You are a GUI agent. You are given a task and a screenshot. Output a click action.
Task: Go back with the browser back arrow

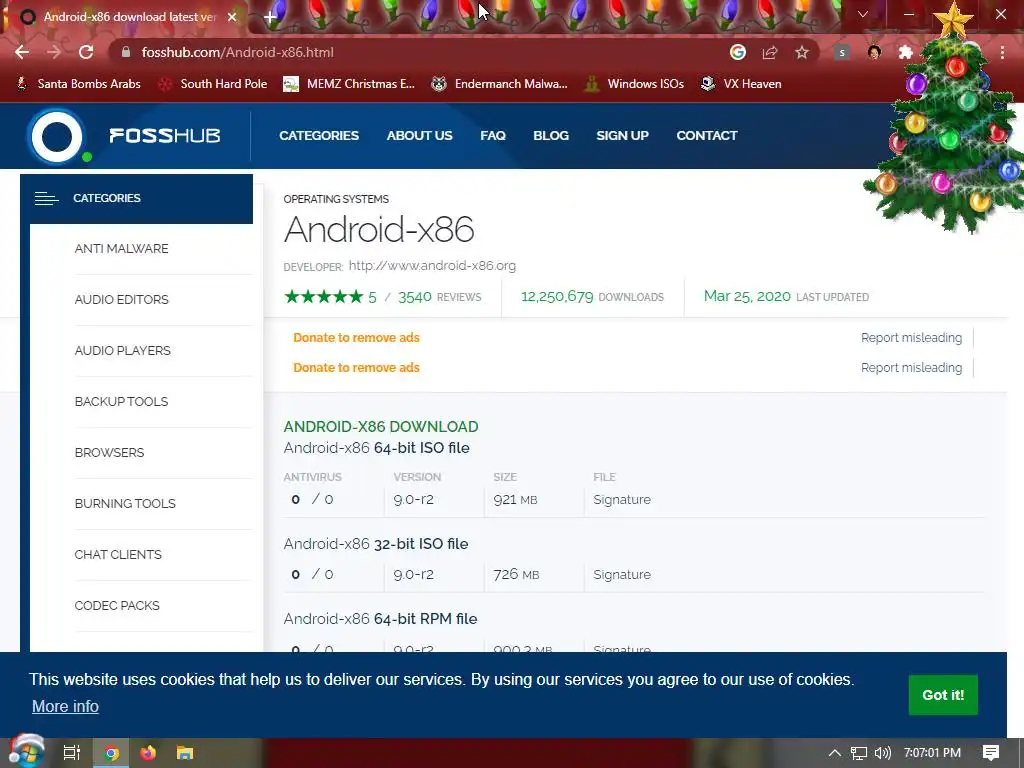pos(22,52)
